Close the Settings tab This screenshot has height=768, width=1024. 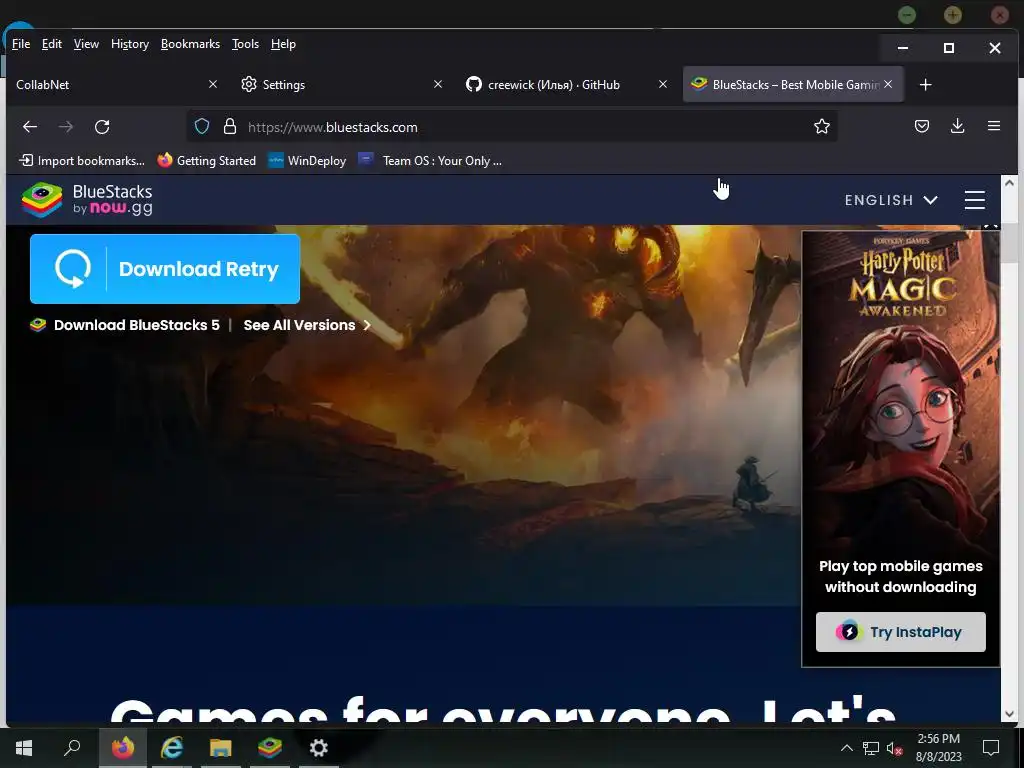pos(438,84)
